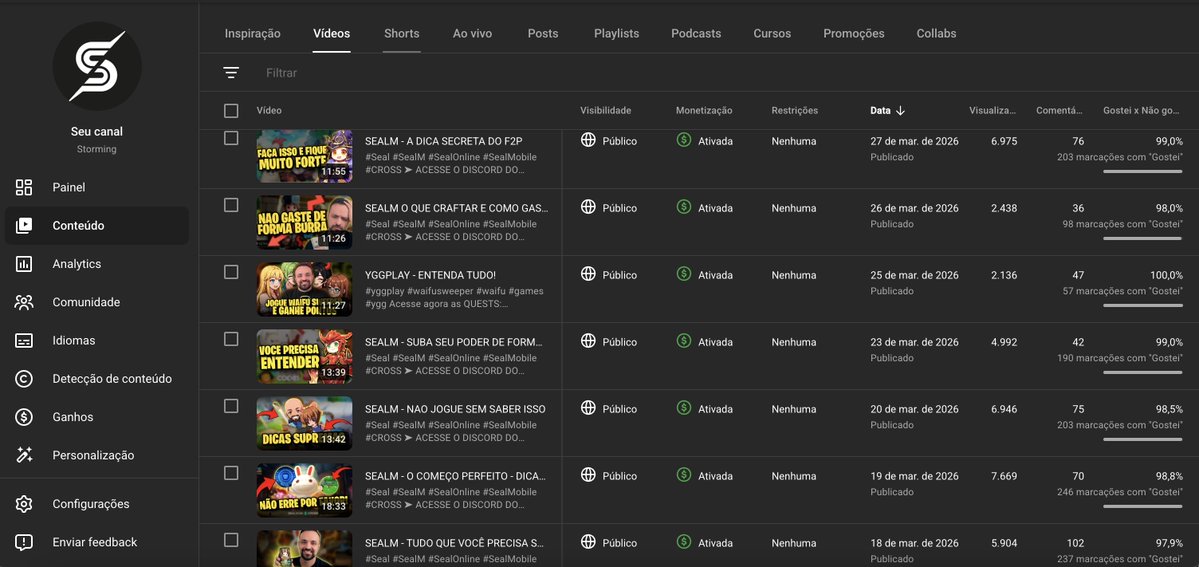Open the Analytics chart icon
1199x567 pixels.
(24, 264)
